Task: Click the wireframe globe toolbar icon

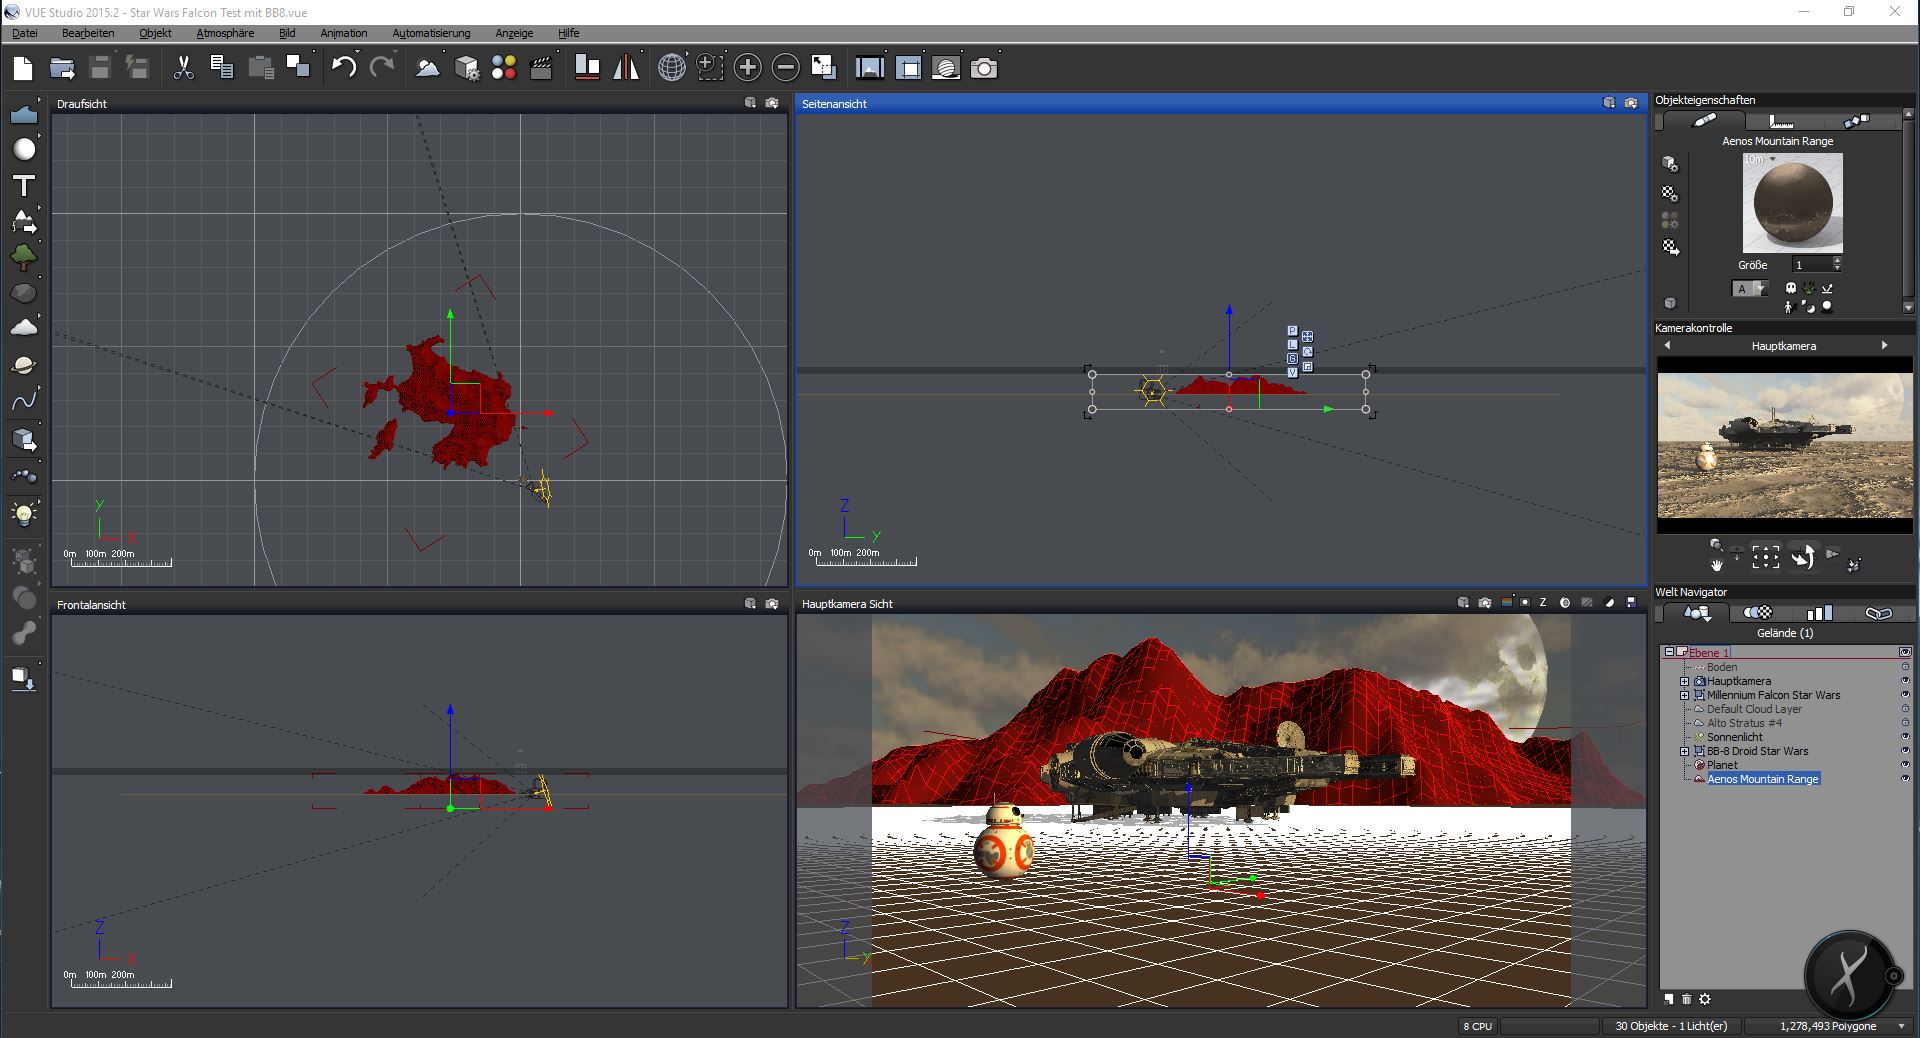Action: [672, 68]
